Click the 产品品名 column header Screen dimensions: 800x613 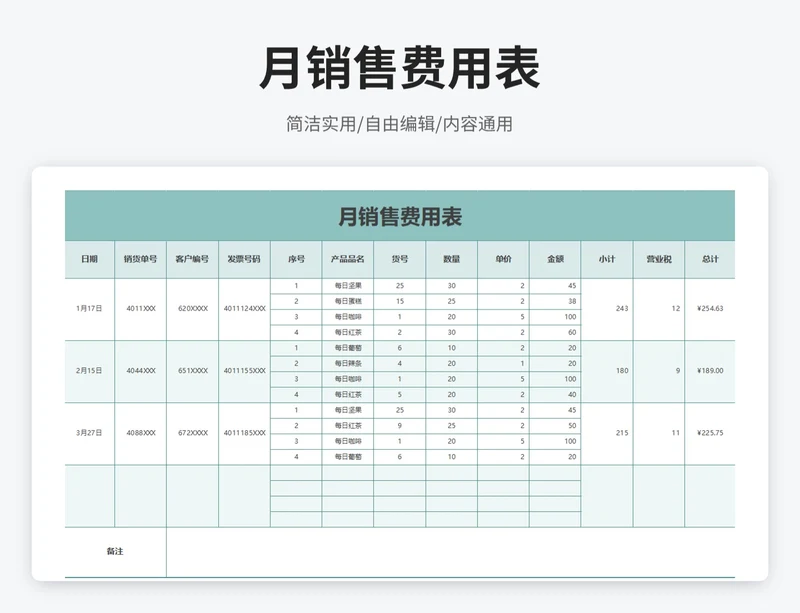(347, 259)
